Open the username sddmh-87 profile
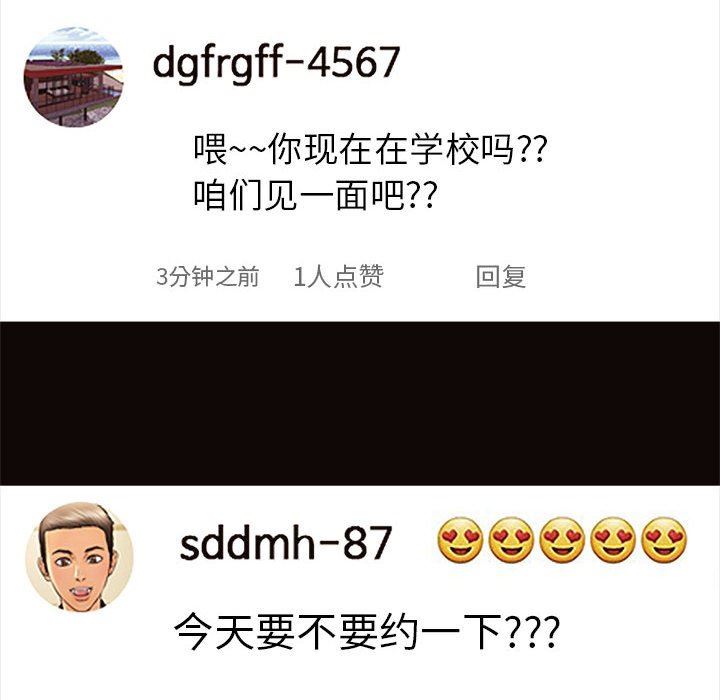720x700 pixels. pyautogui.click(x=286, y=542)
